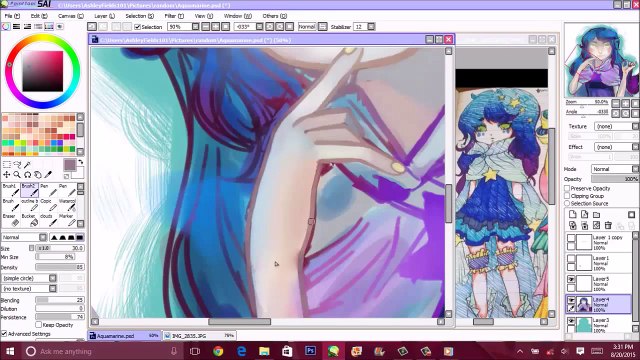The height and width of the screenshot is (360, 640).
Task: Click the foreground color swatch
Action: coord(70,165)
